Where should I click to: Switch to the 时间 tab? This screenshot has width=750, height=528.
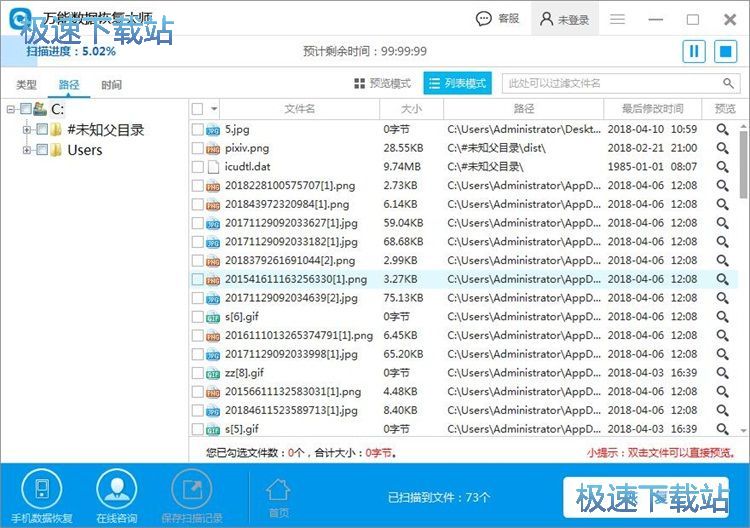tap(111, 85)
